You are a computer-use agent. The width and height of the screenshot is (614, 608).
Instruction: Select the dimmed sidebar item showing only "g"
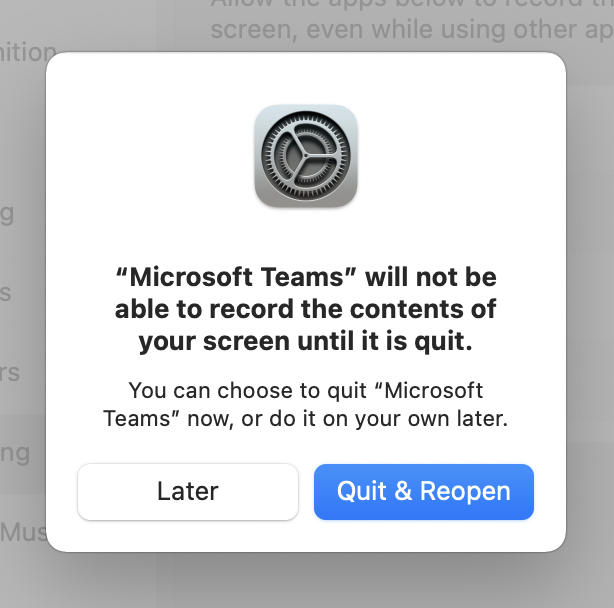pos(7,214)
